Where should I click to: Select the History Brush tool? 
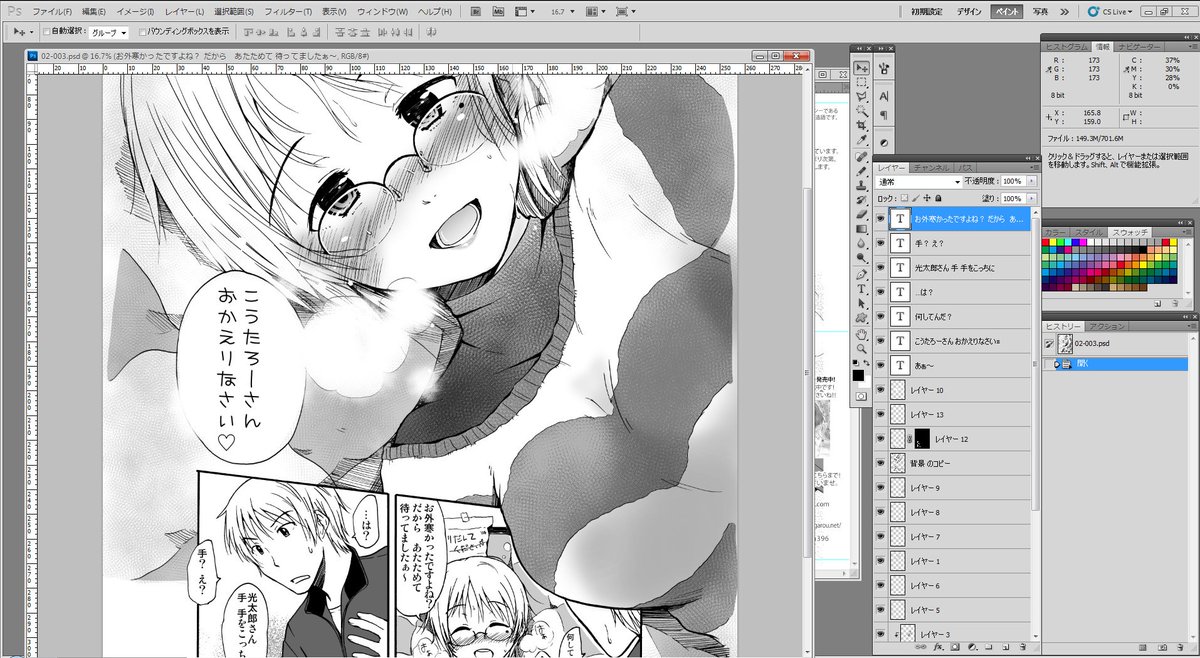click(x=862, y=199)
